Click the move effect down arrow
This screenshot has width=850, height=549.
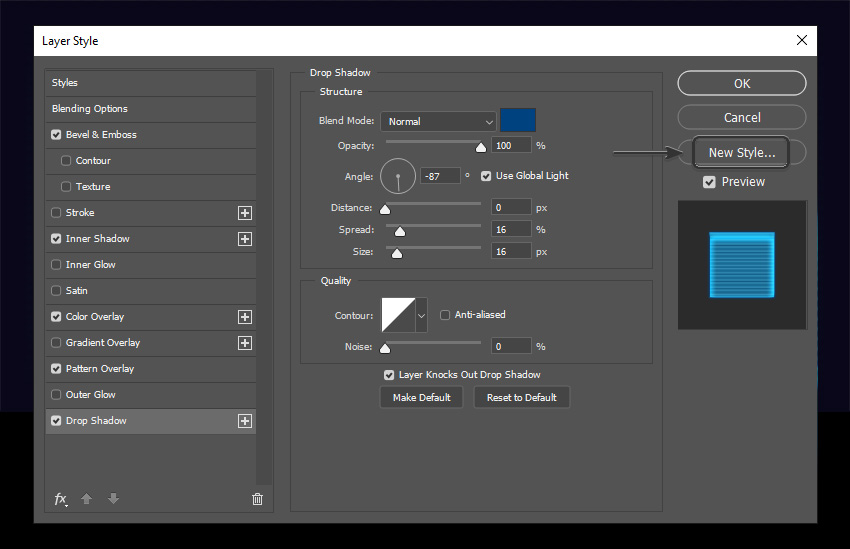pos(113,499)
